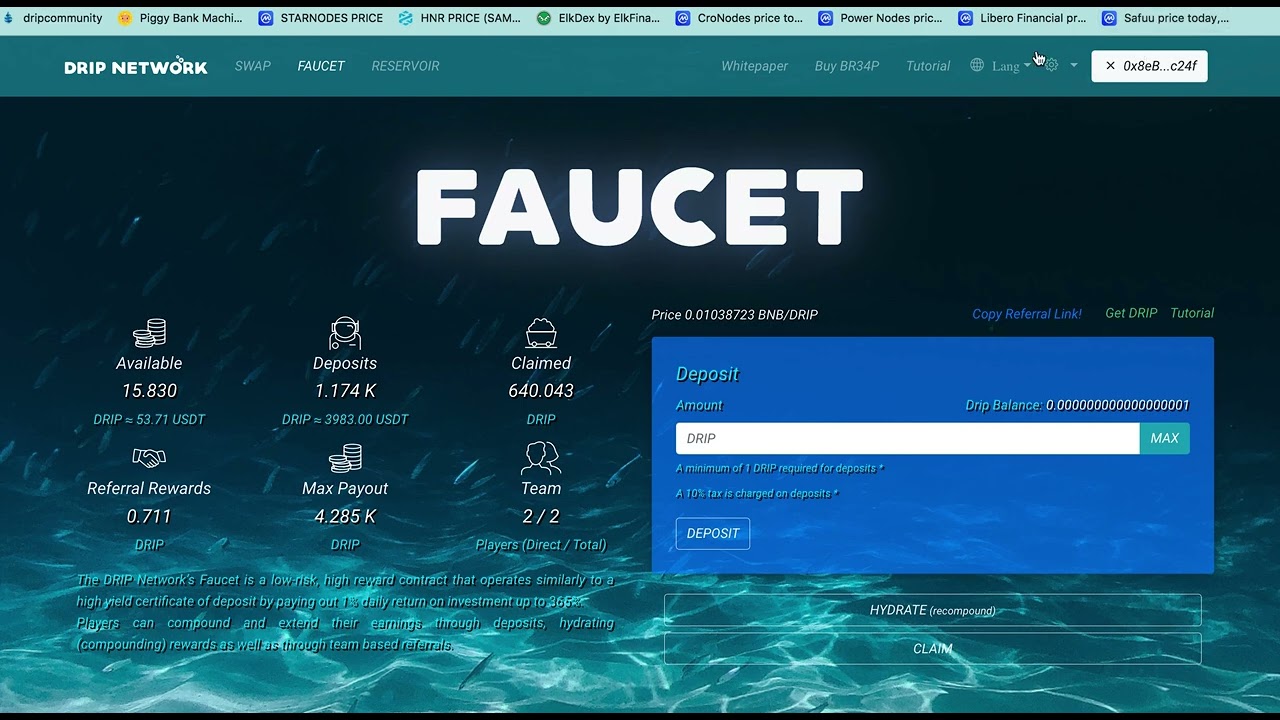Viewport: 1280px width, 720px height.
Task: Click the Available value 15.830
Action: (x=149, y=391)
